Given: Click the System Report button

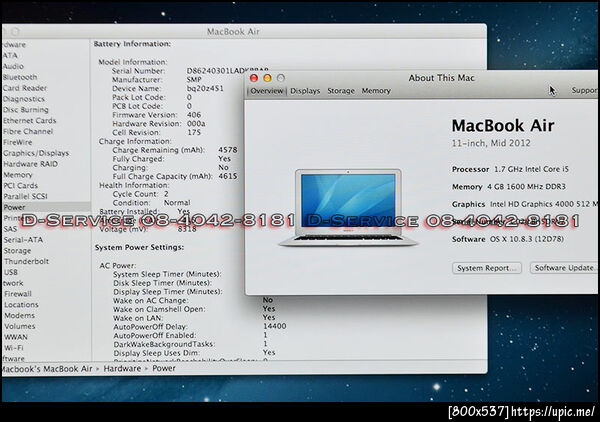Looking at the screenshot, I should [x=487, y=268].
